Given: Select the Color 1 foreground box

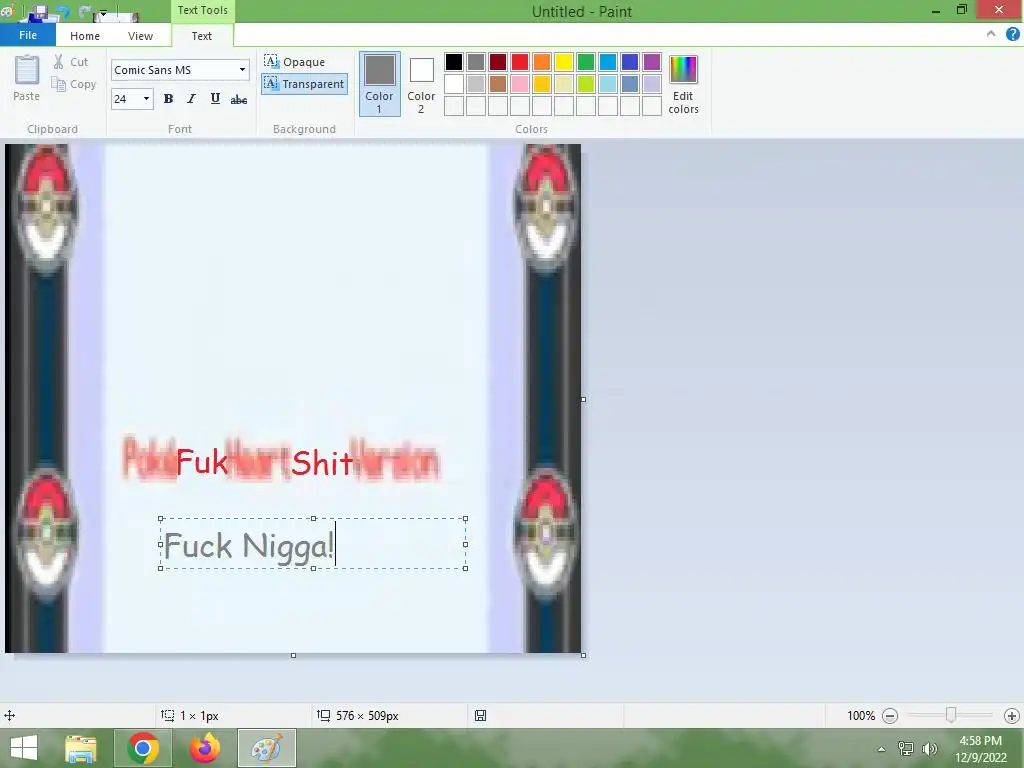Looking at the screenshot, I should point(379,84).
